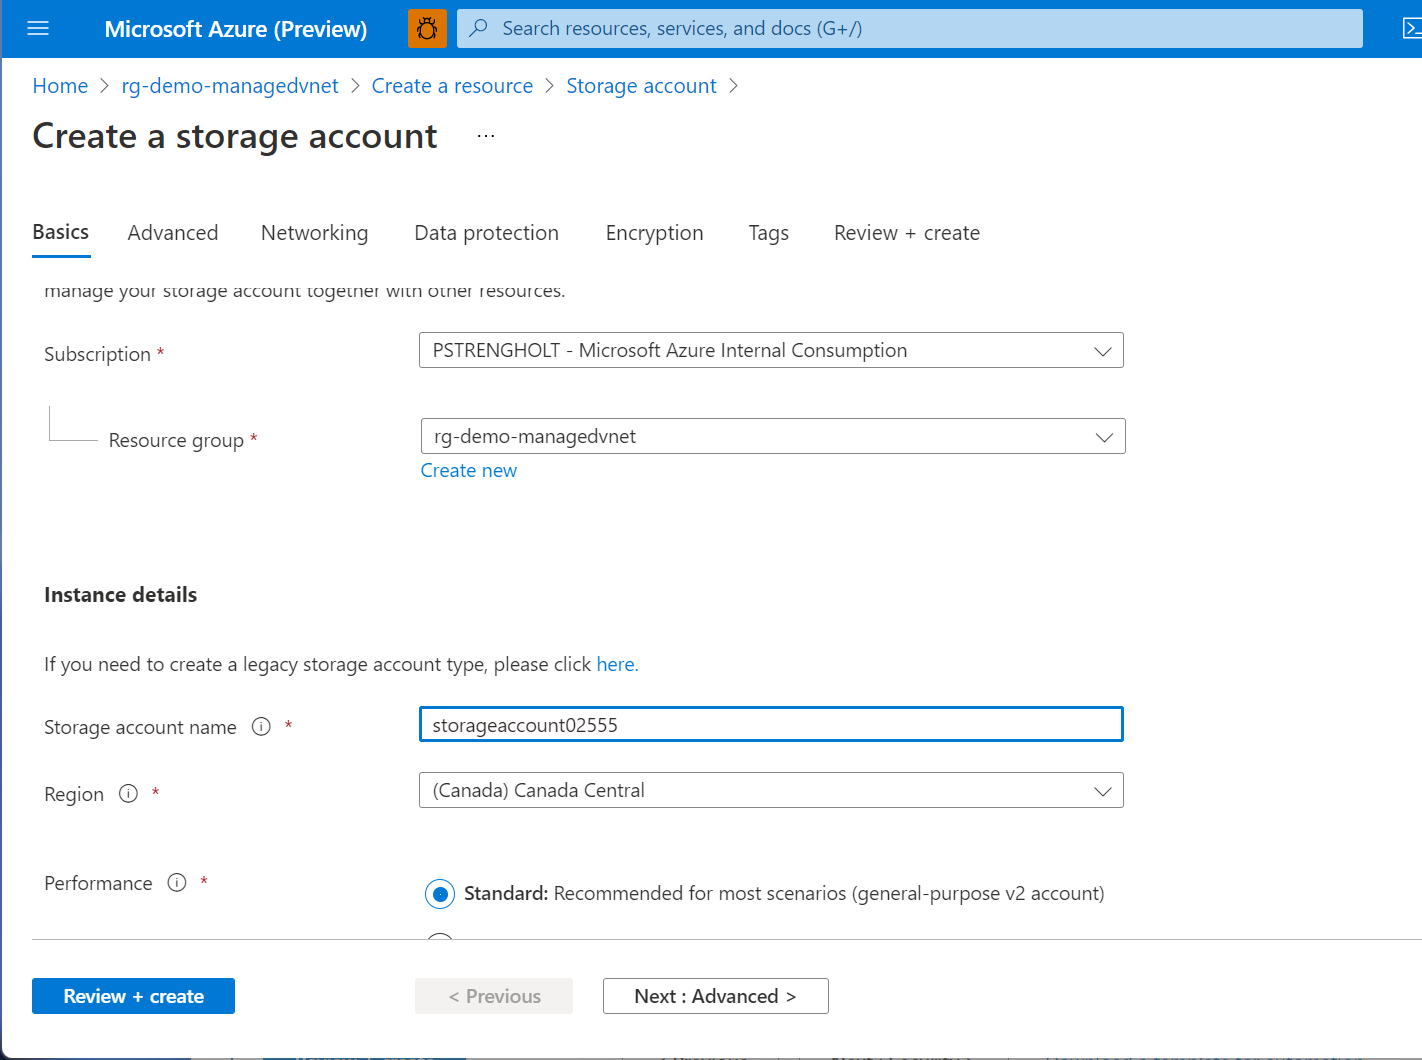Go to Create a resource breadcrumb

click(452, 86)
